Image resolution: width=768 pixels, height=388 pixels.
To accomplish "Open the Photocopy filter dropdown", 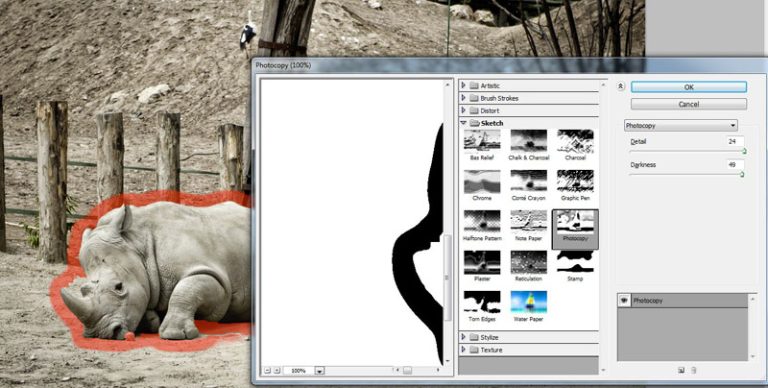I will click(x=681, y=125).
